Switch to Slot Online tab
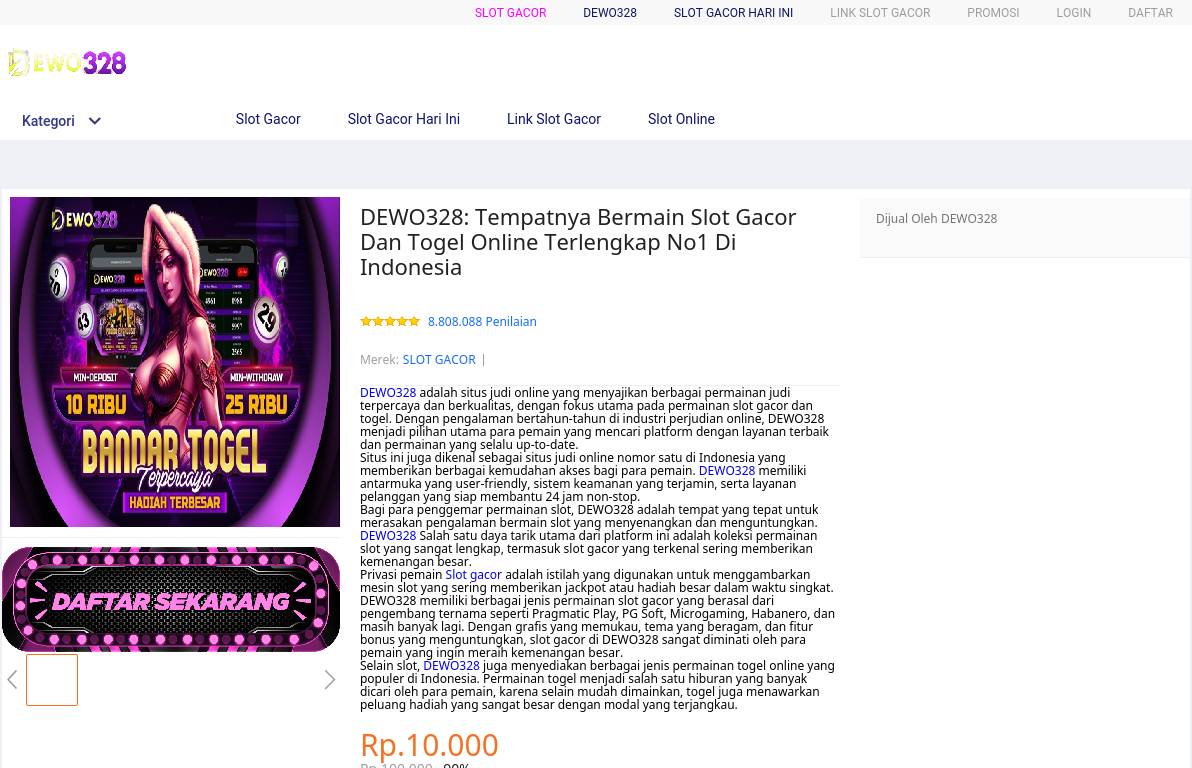This screenshot has height=768, width=1192. [681, 119]
